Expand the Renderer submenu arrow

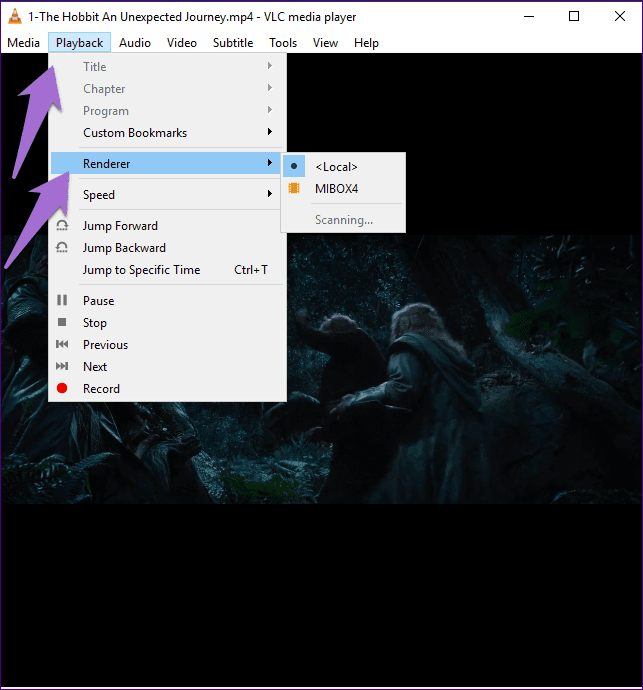270,163
